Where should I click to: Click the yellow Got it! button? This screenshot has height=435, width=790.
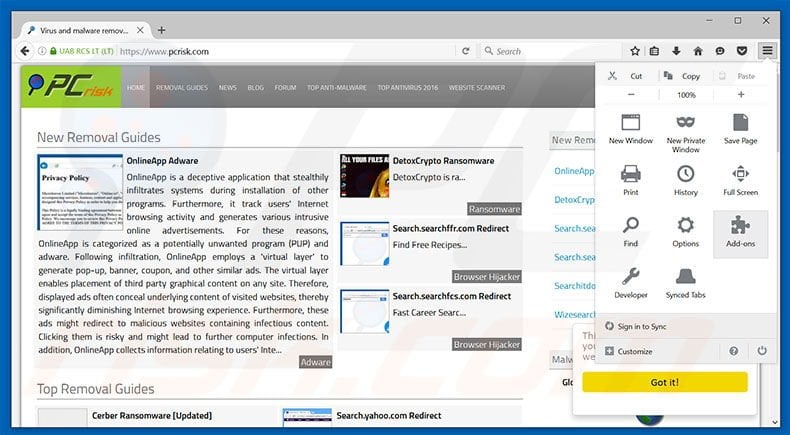(665, 382)
